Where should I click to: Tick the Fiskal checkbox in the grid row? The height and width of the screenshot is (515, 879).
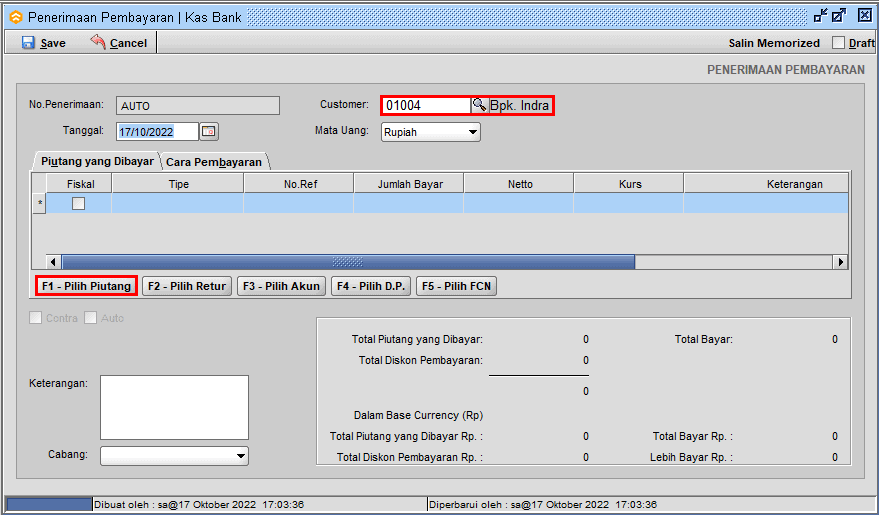78,203
